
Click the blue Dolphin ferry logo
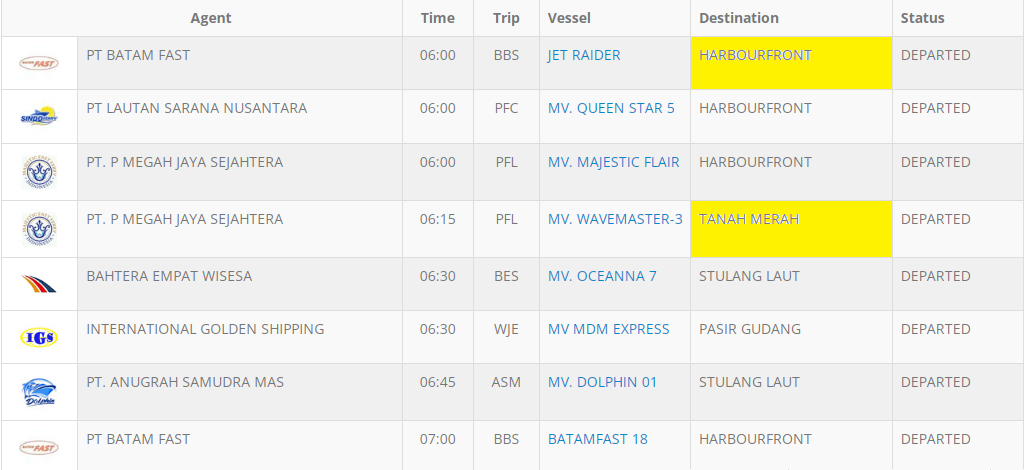coord(39,391)
